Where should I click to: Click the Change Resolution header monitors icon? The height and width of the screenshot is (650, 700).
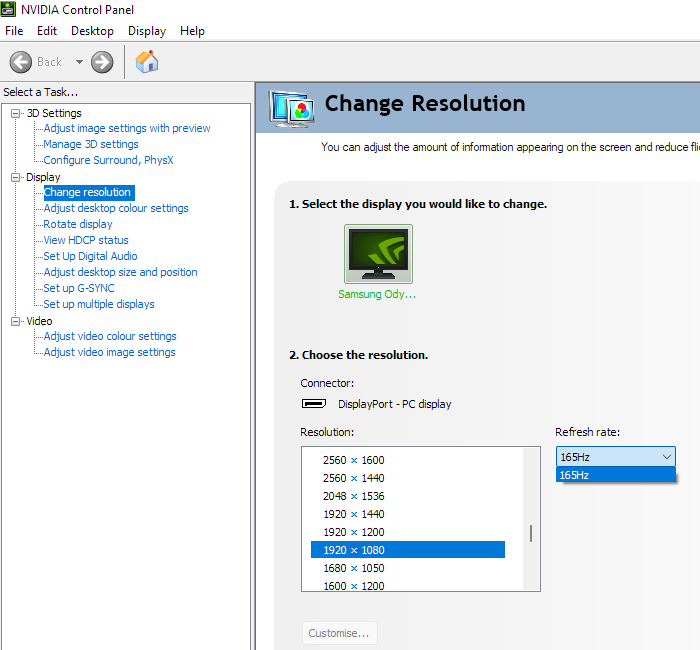[x=291, y=108]
